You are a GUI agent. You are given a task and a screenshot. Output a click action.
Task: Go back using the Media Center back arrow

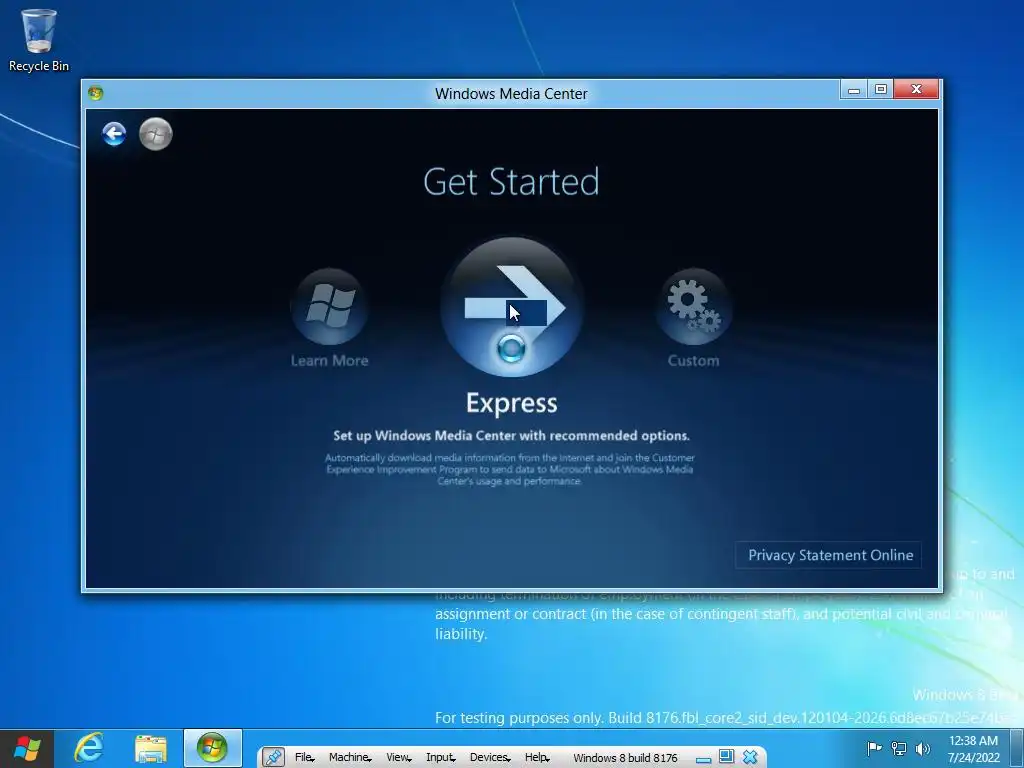click(114, 134)
